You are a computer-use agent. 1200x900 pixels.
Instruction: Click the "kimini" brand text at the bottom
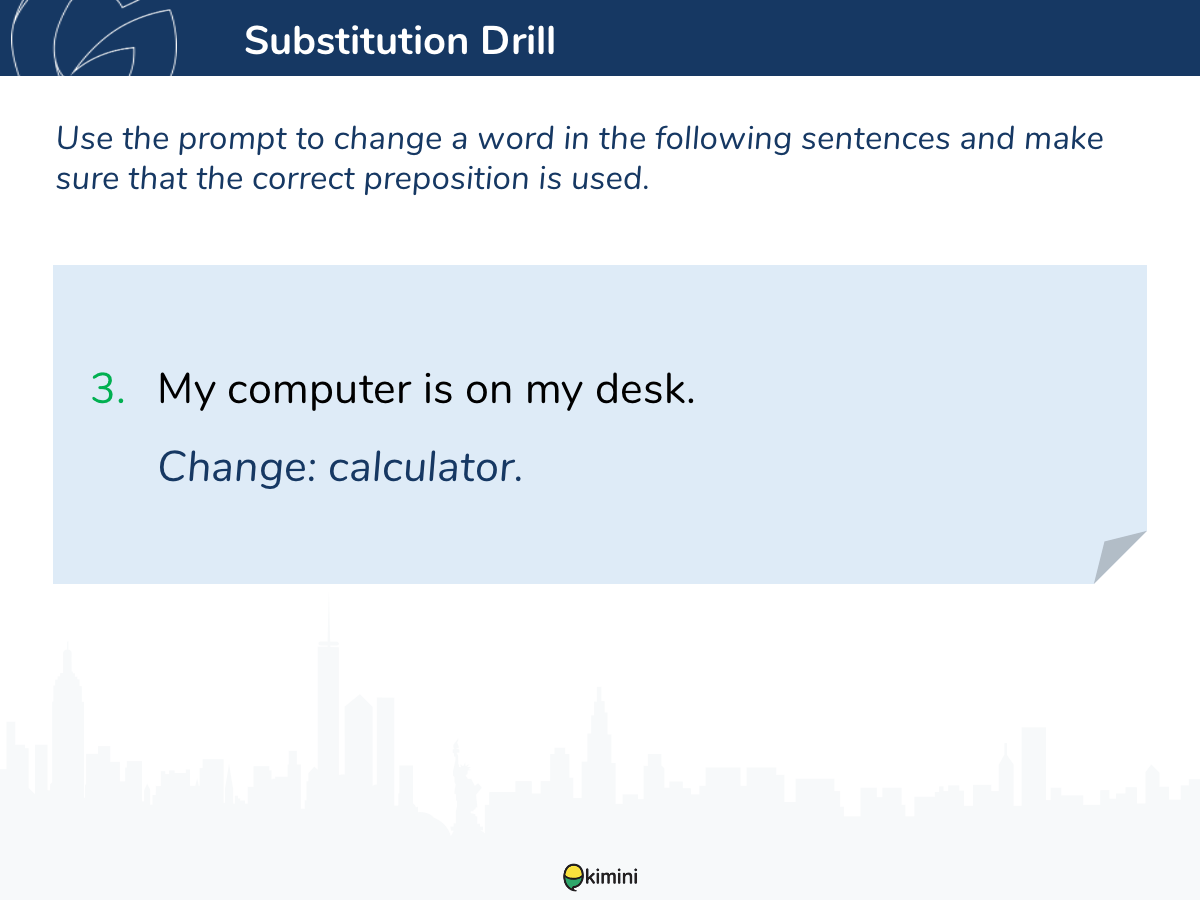[x=611, y=878]
